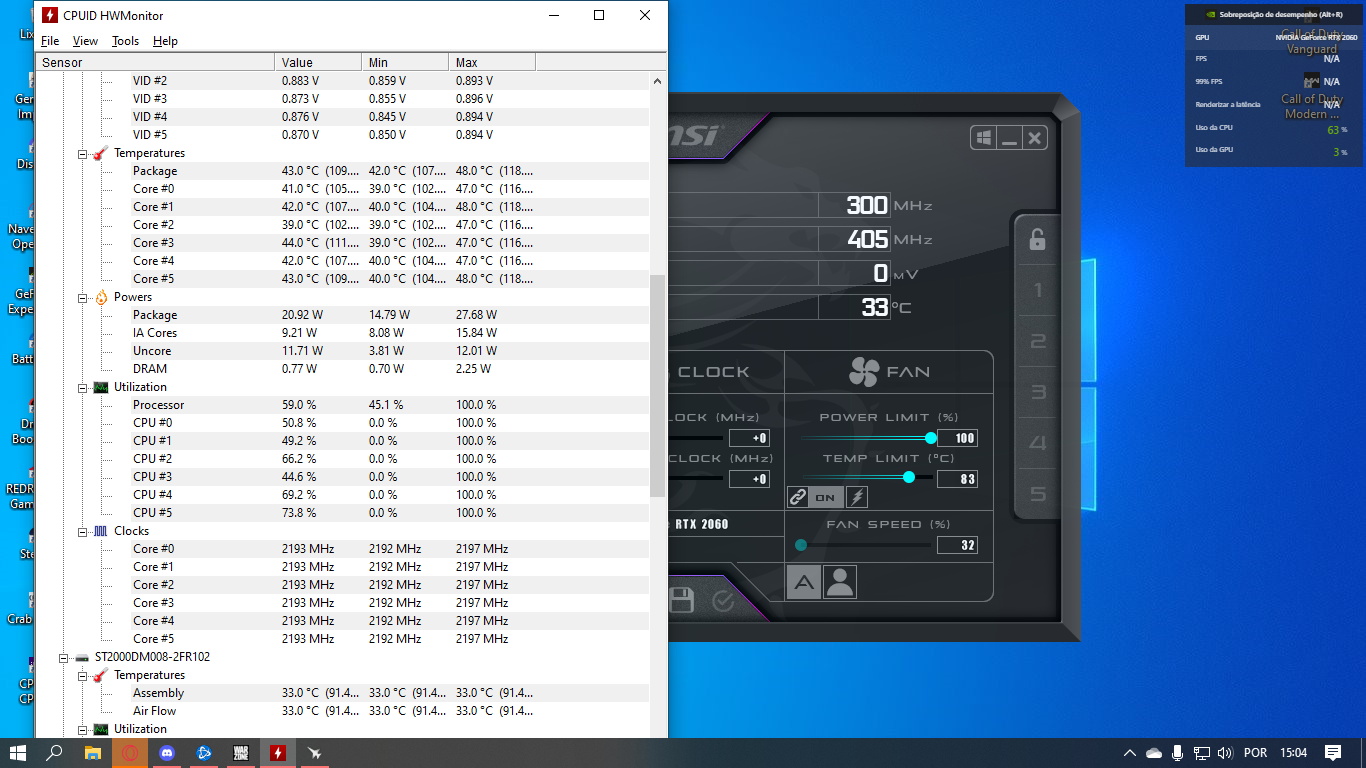Open the Help menu in HWMonitor
This screenshot has width=1366, height=768.
165,41
